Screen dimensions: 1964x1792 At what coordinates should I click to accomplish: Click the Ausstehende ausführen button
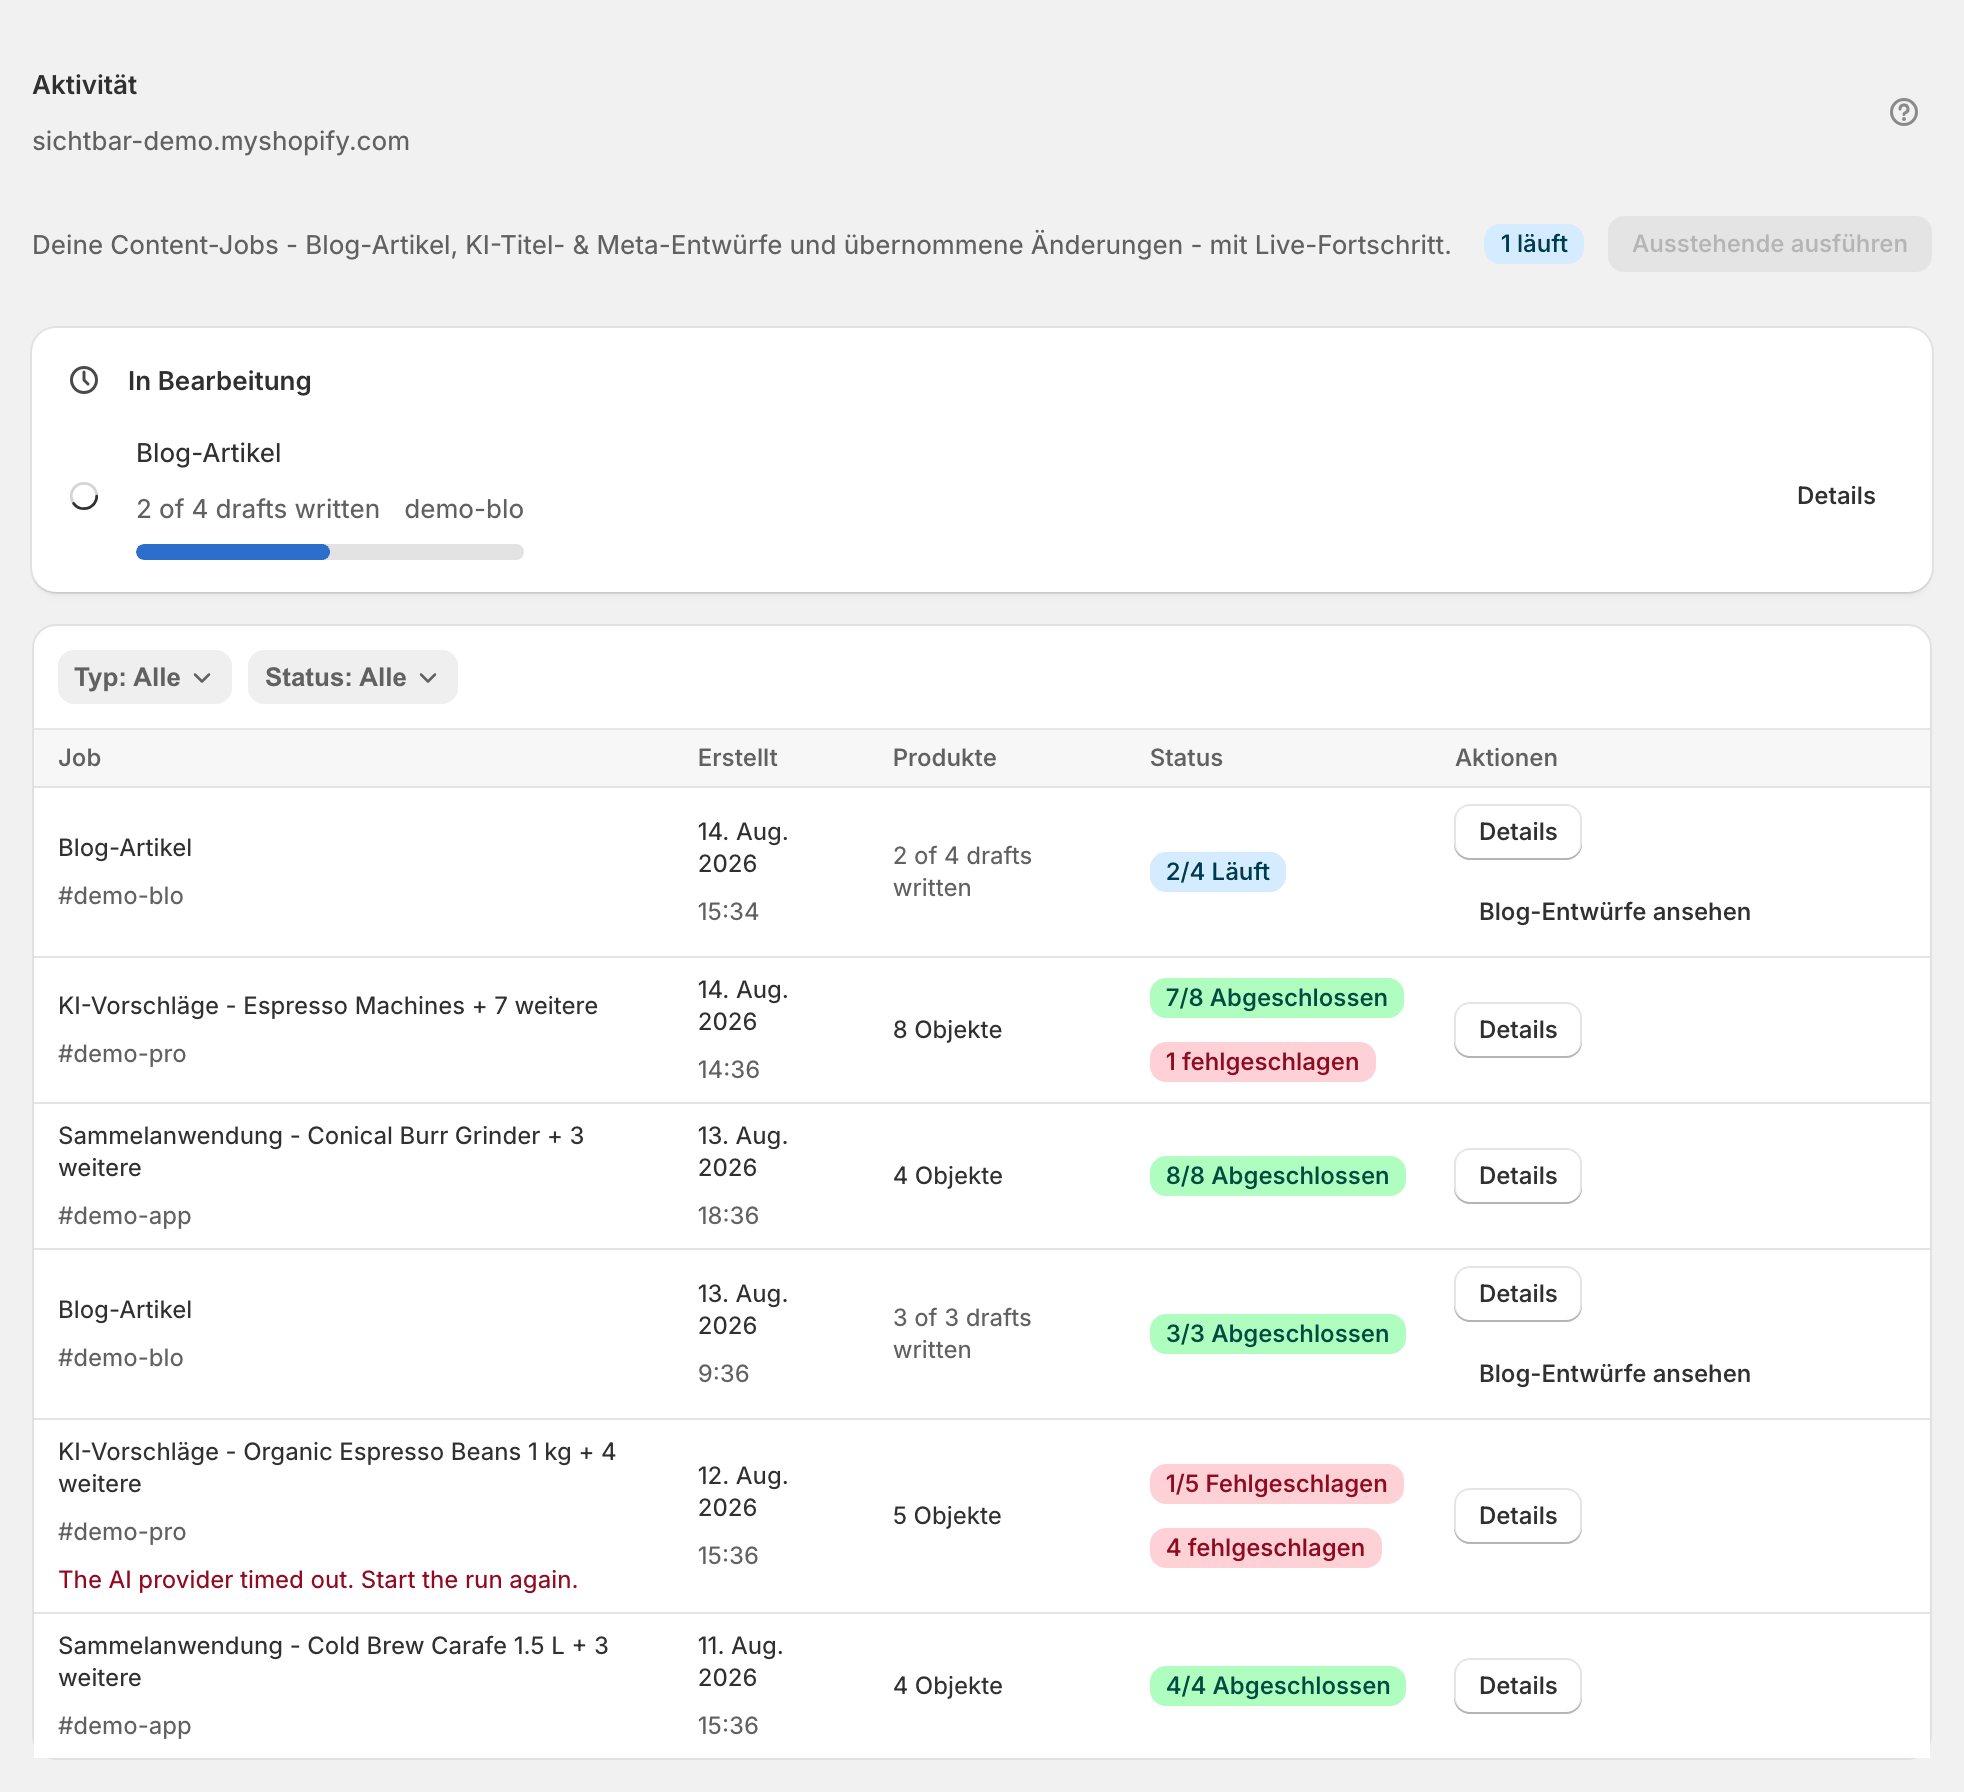pyautogui.click(x=1769, y=244)
